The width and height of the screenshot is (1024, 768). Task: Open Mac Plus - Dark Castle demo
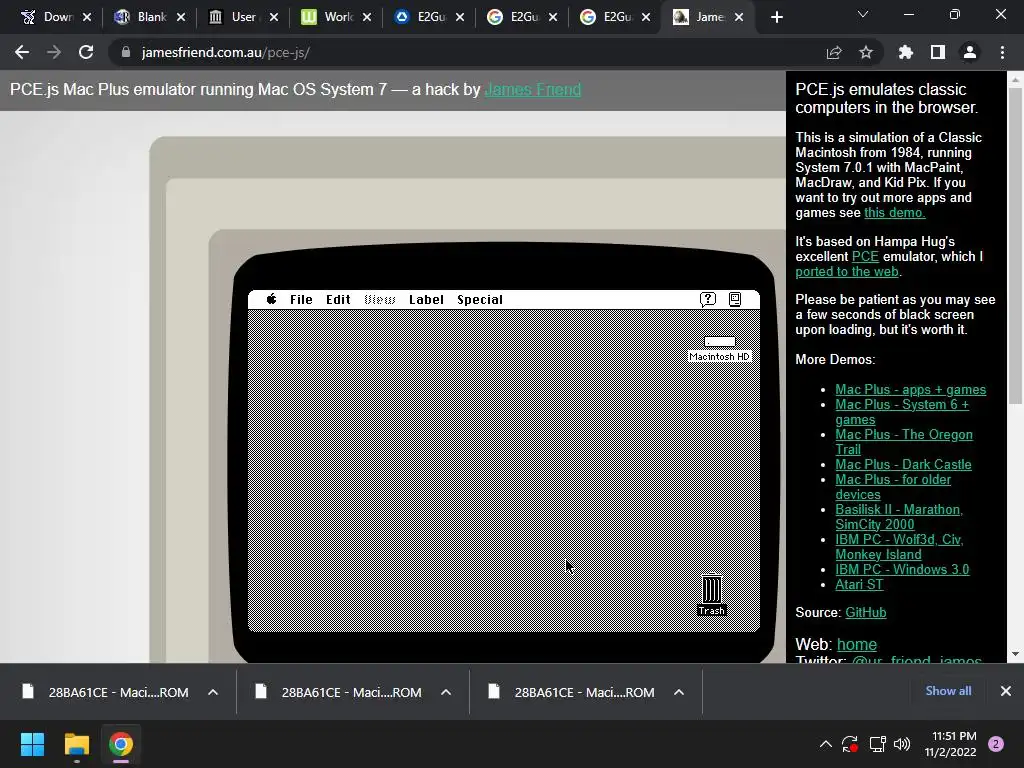903,464
